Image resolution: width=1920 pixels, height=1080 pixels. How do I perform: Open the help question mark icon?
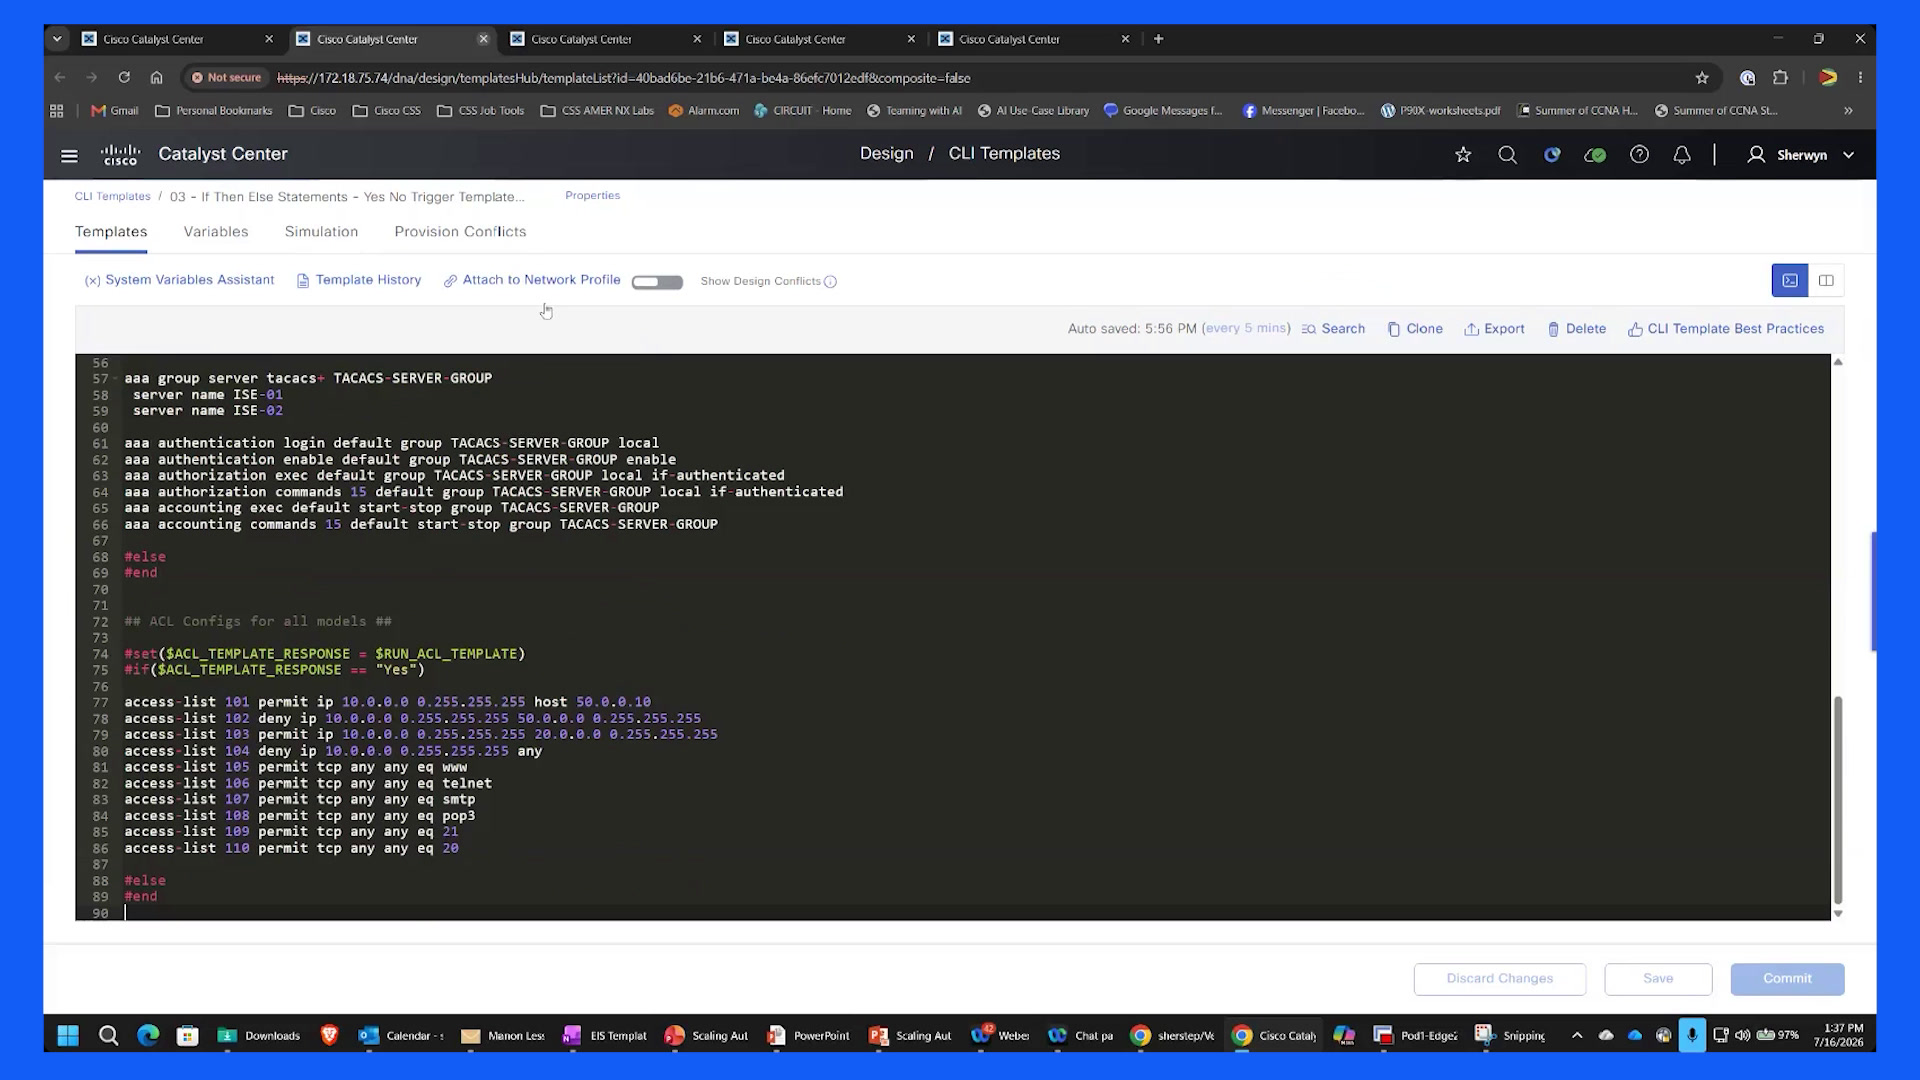[x=1639, y=155]
